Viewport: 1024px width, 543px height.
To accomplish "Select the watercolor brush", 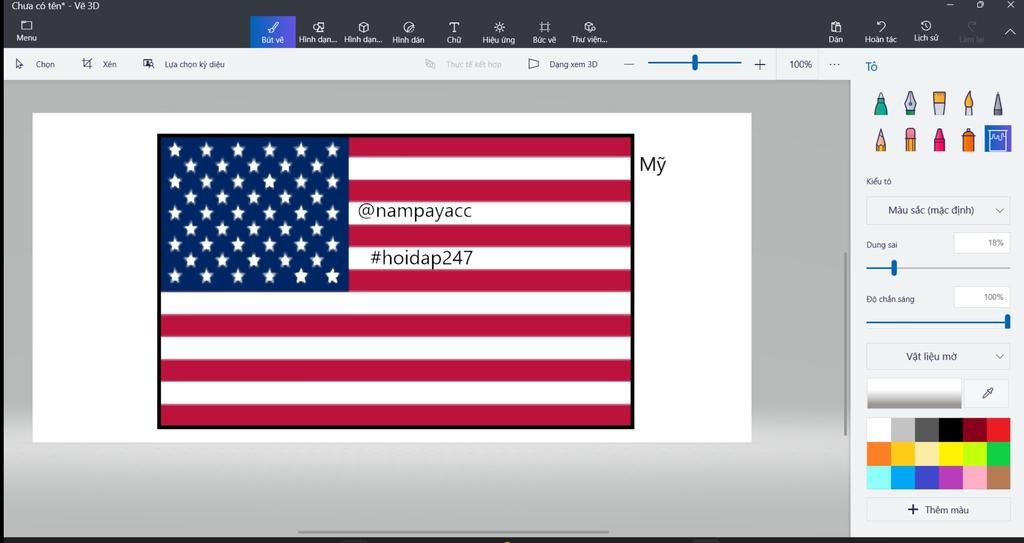I will (968, 104).
